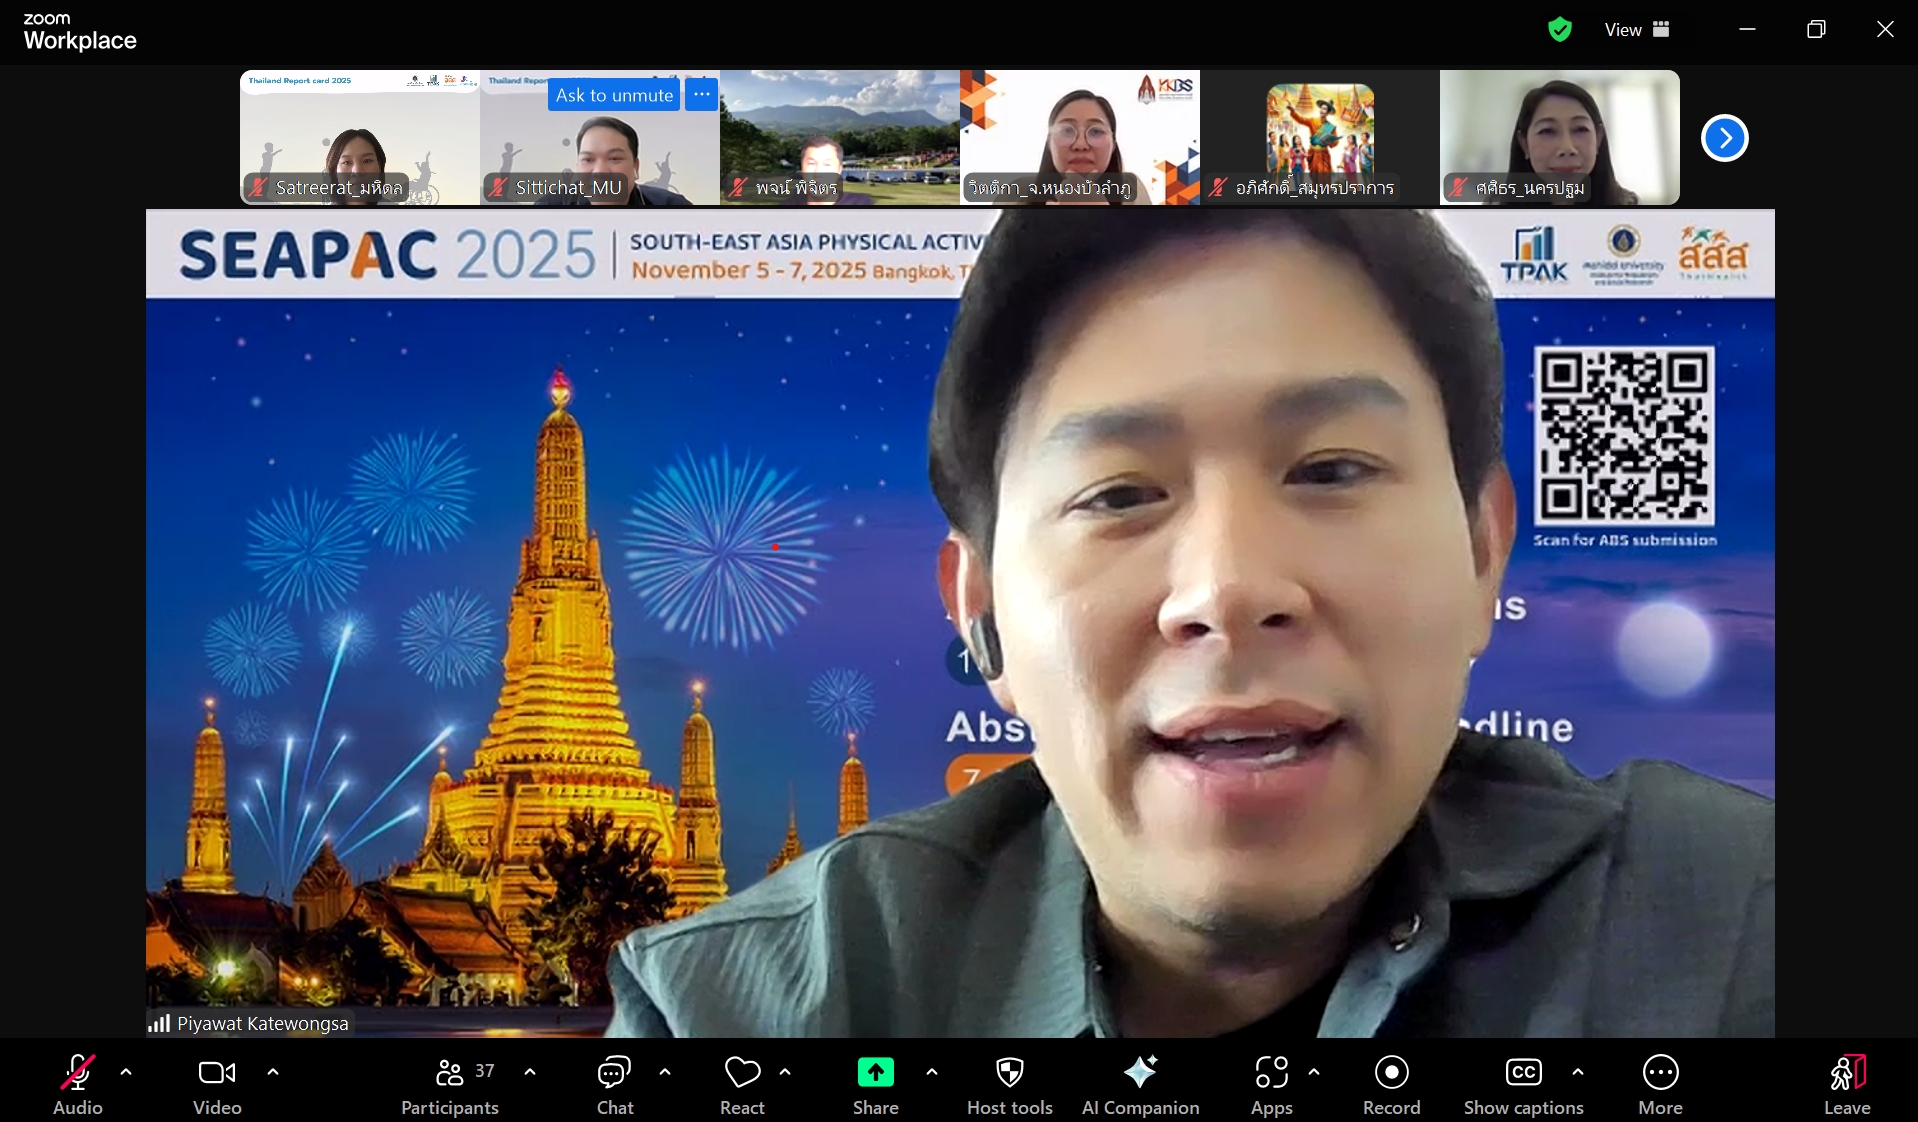Click the encryption green shield icon
Screen dimensions: 1918x1122
[x=1559, y=30]
